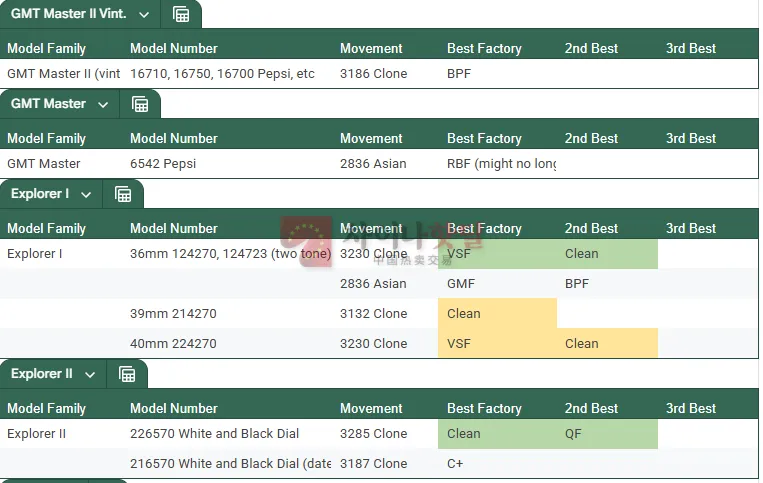This screenshot has width=763, height=483.
Task: Click Model Number header in GMT Master II Vint. table
Action: [x=174, y=49]
